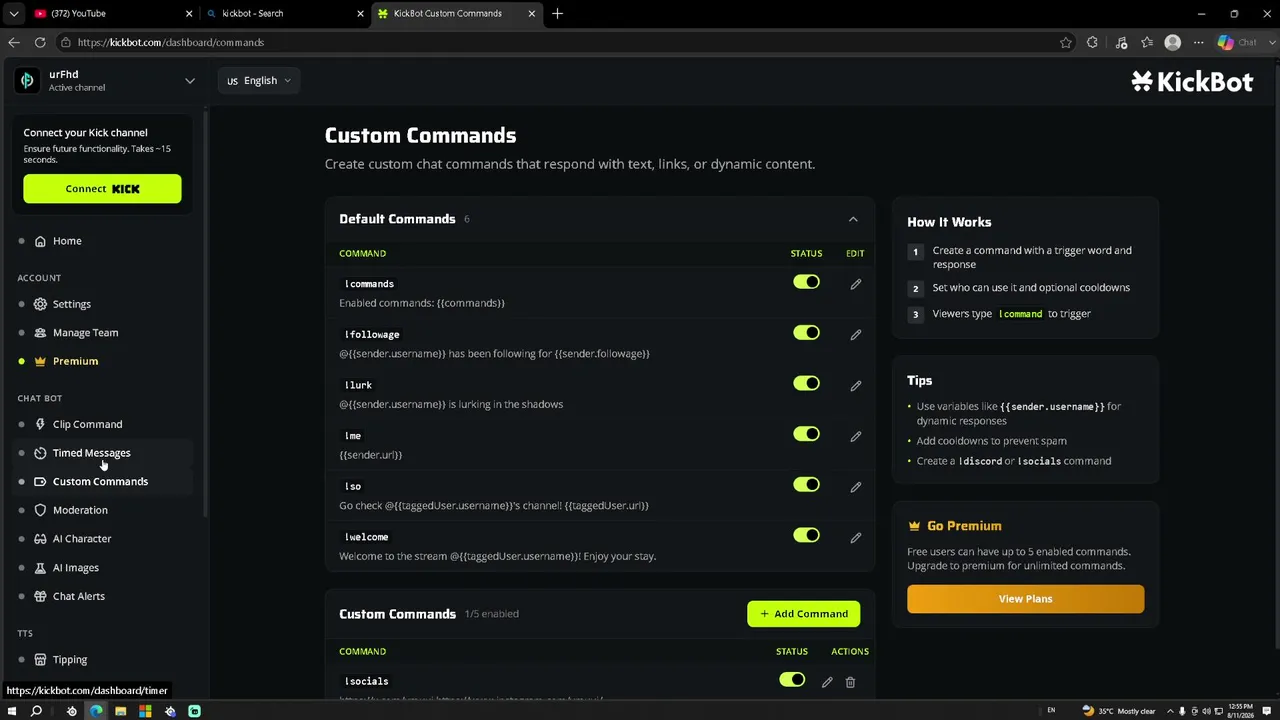Open browser tab search dropdown arrow

pos(13,13)
